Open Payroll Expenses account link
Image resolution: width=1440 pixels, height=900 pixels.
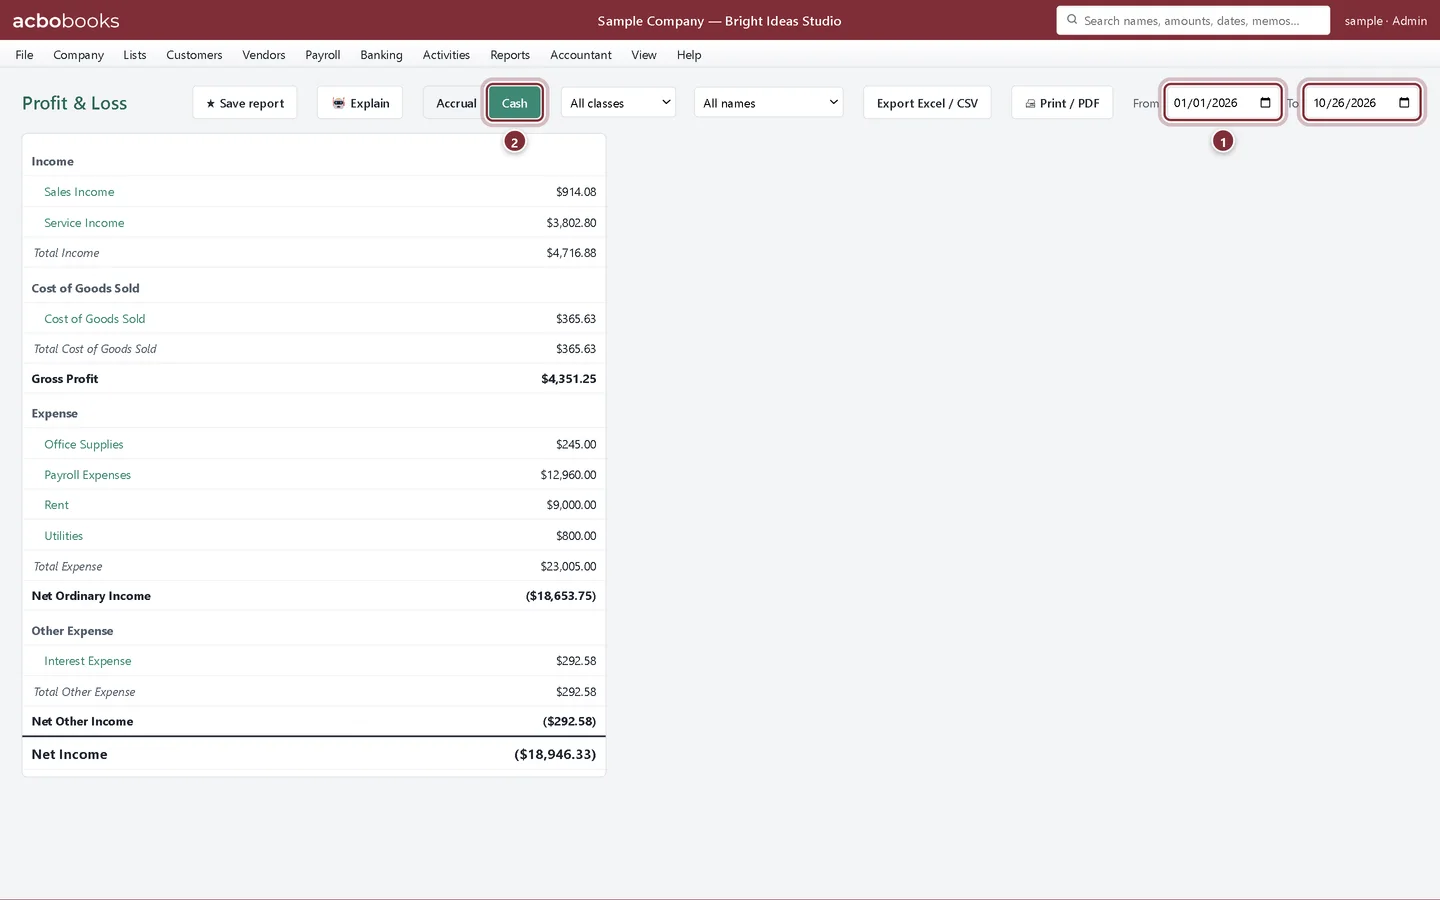[88, 475]
